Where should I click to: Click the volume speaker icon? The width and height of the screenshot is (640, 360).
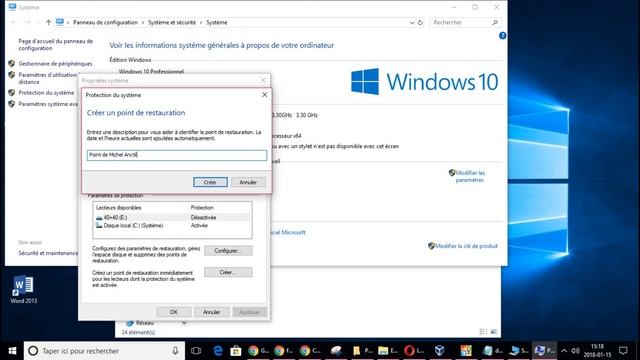(x=576, y=351)
